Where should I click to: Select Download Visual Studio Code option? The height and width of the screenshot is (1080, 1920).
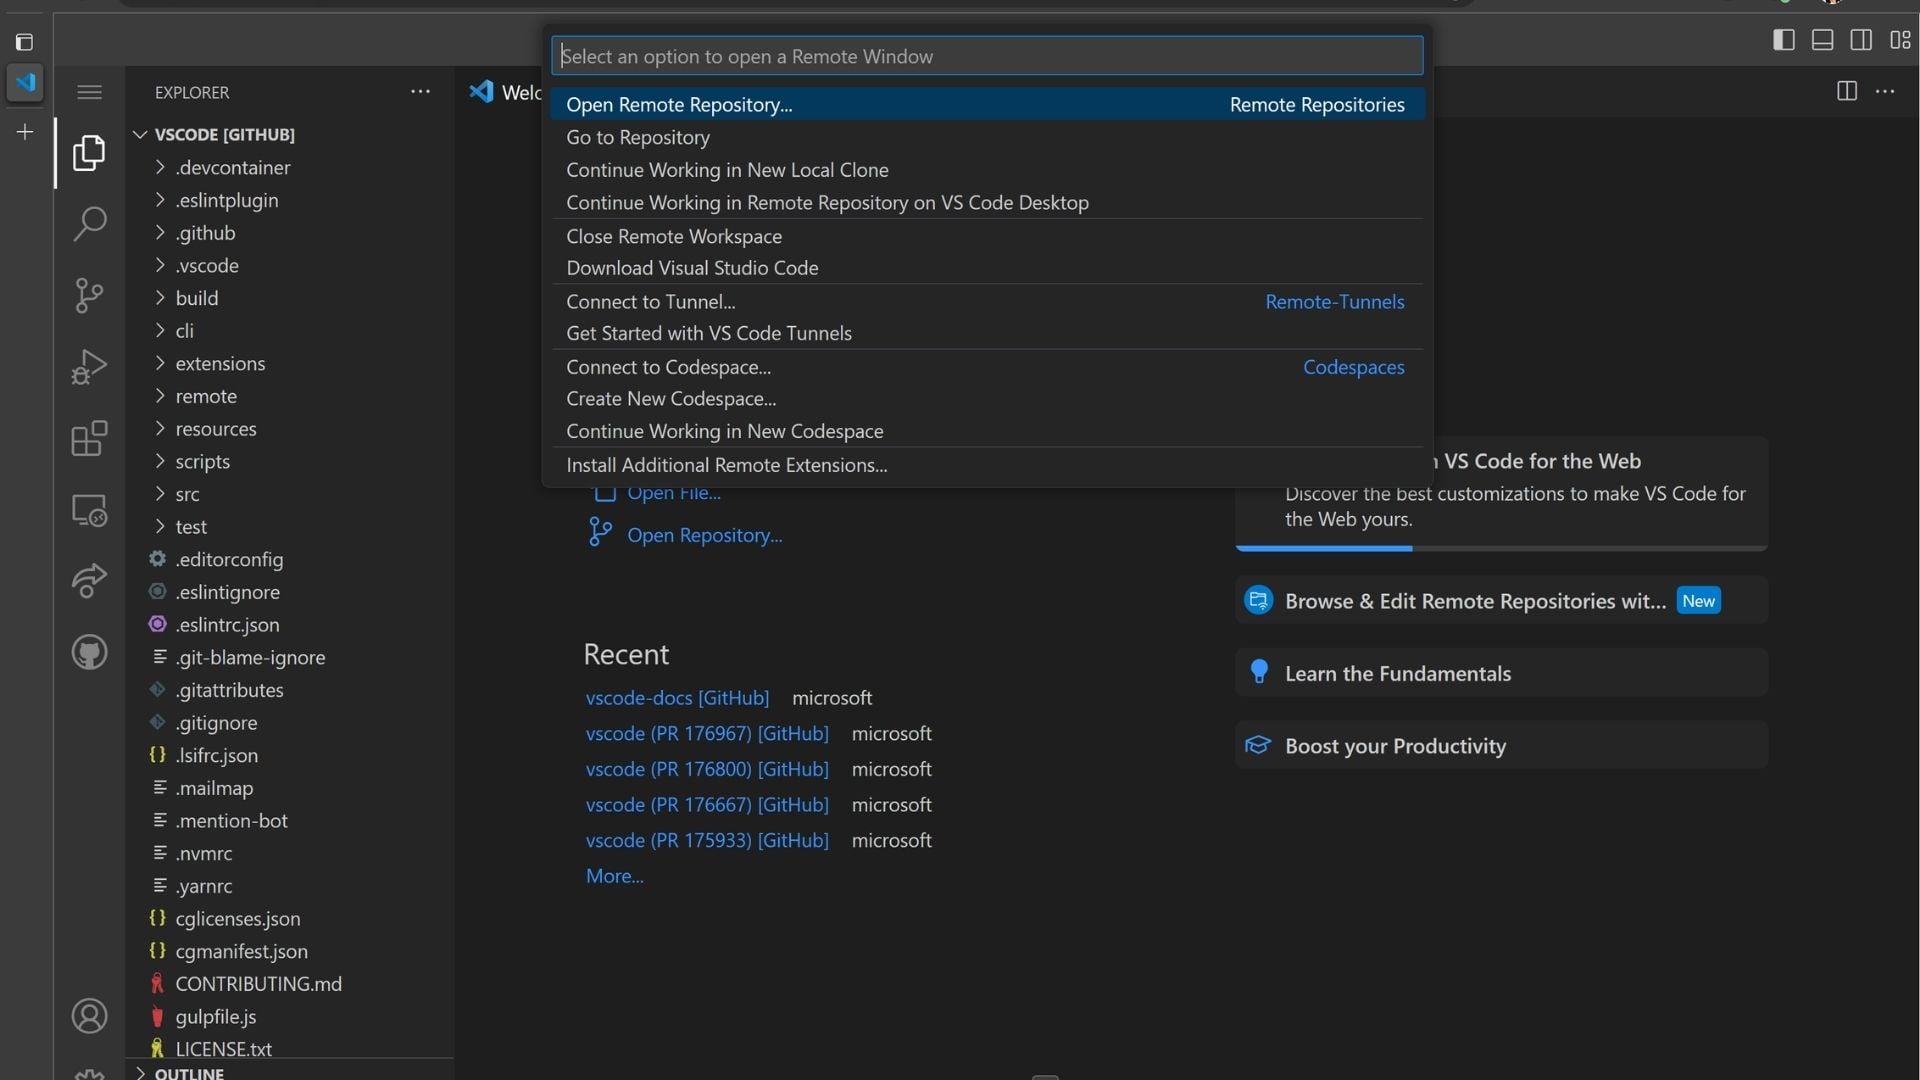(986, 268)
